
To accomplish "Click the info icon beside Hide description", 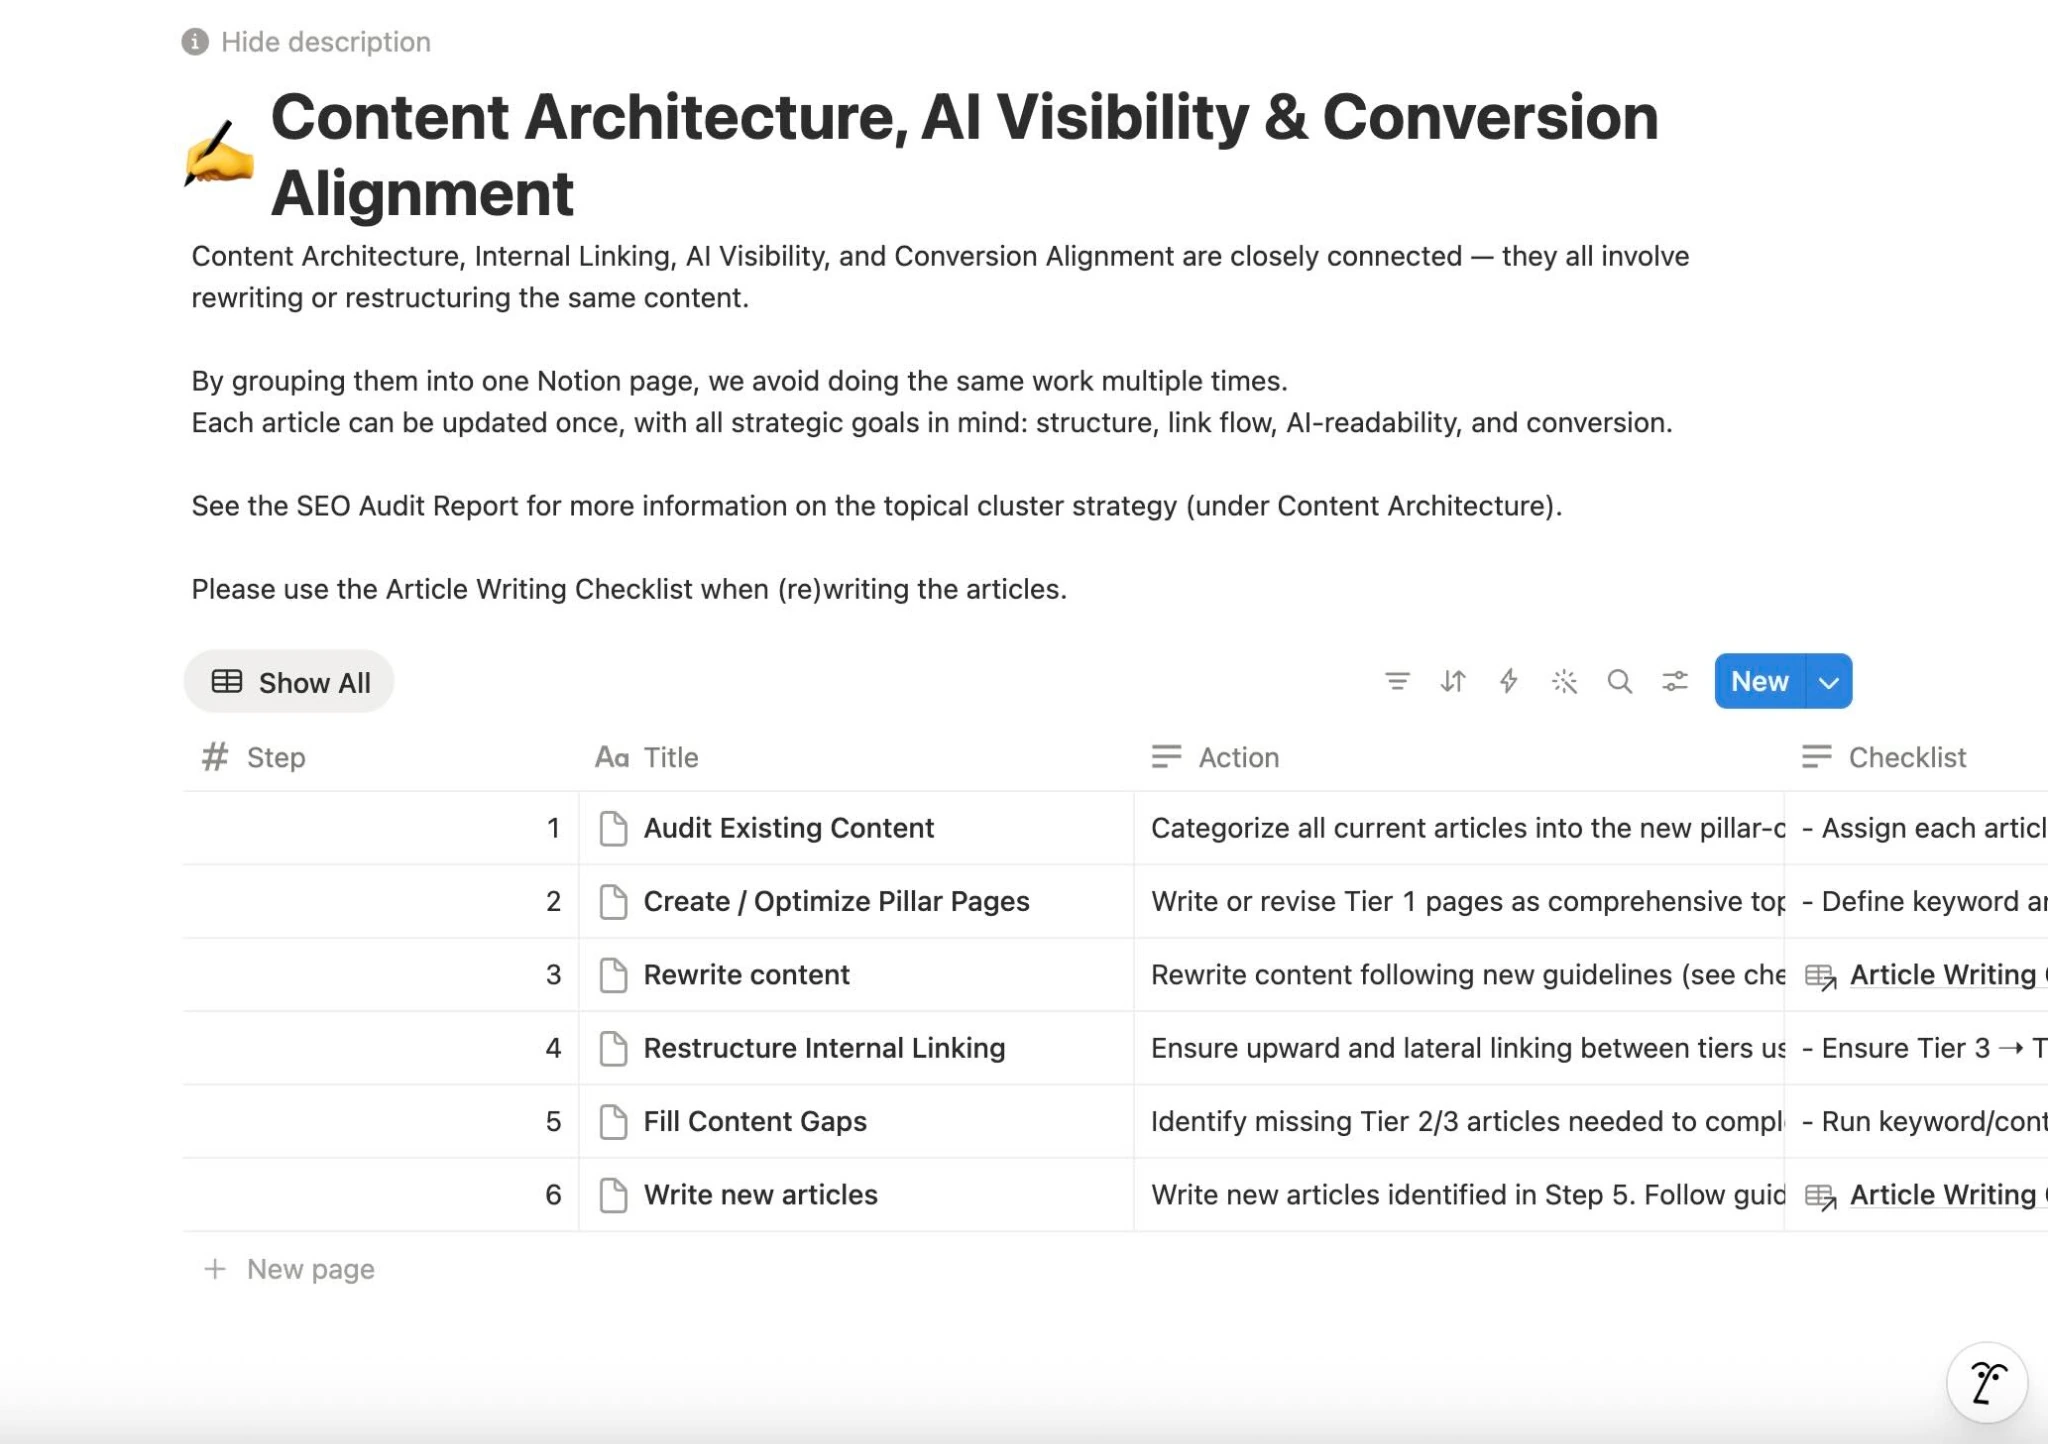I will coord(195,42).
